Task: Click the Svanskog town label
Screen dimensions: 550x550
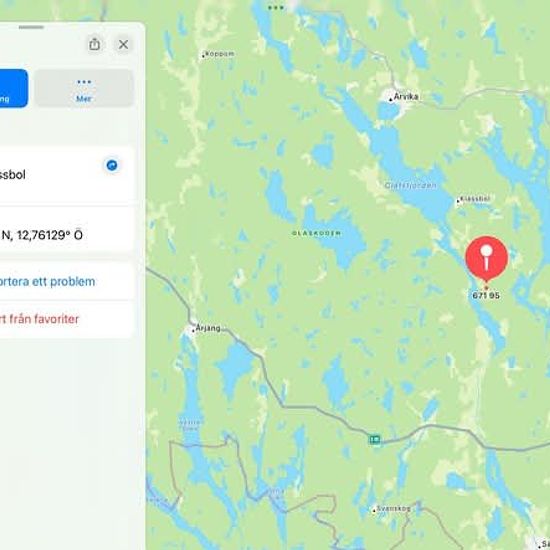Action: pyautogui.click(x=392, y=509)
